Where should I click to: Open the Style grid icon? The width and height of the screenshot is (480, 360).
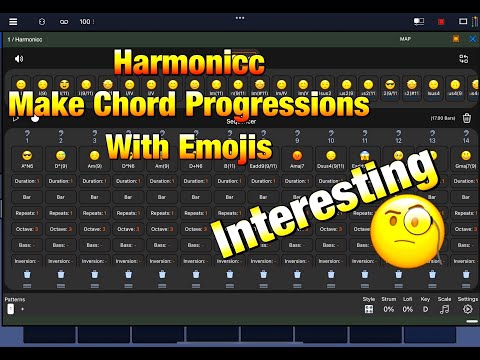(x=369, y=309)
